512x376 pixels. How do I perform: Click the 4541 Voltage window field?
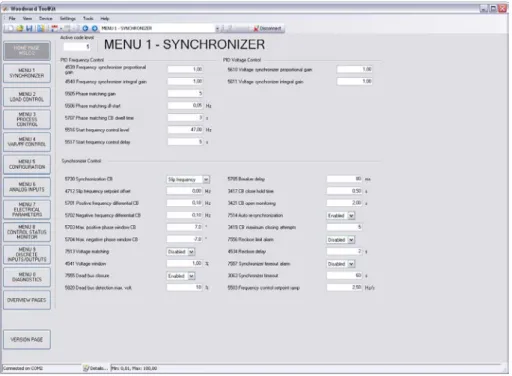(185, 264)
